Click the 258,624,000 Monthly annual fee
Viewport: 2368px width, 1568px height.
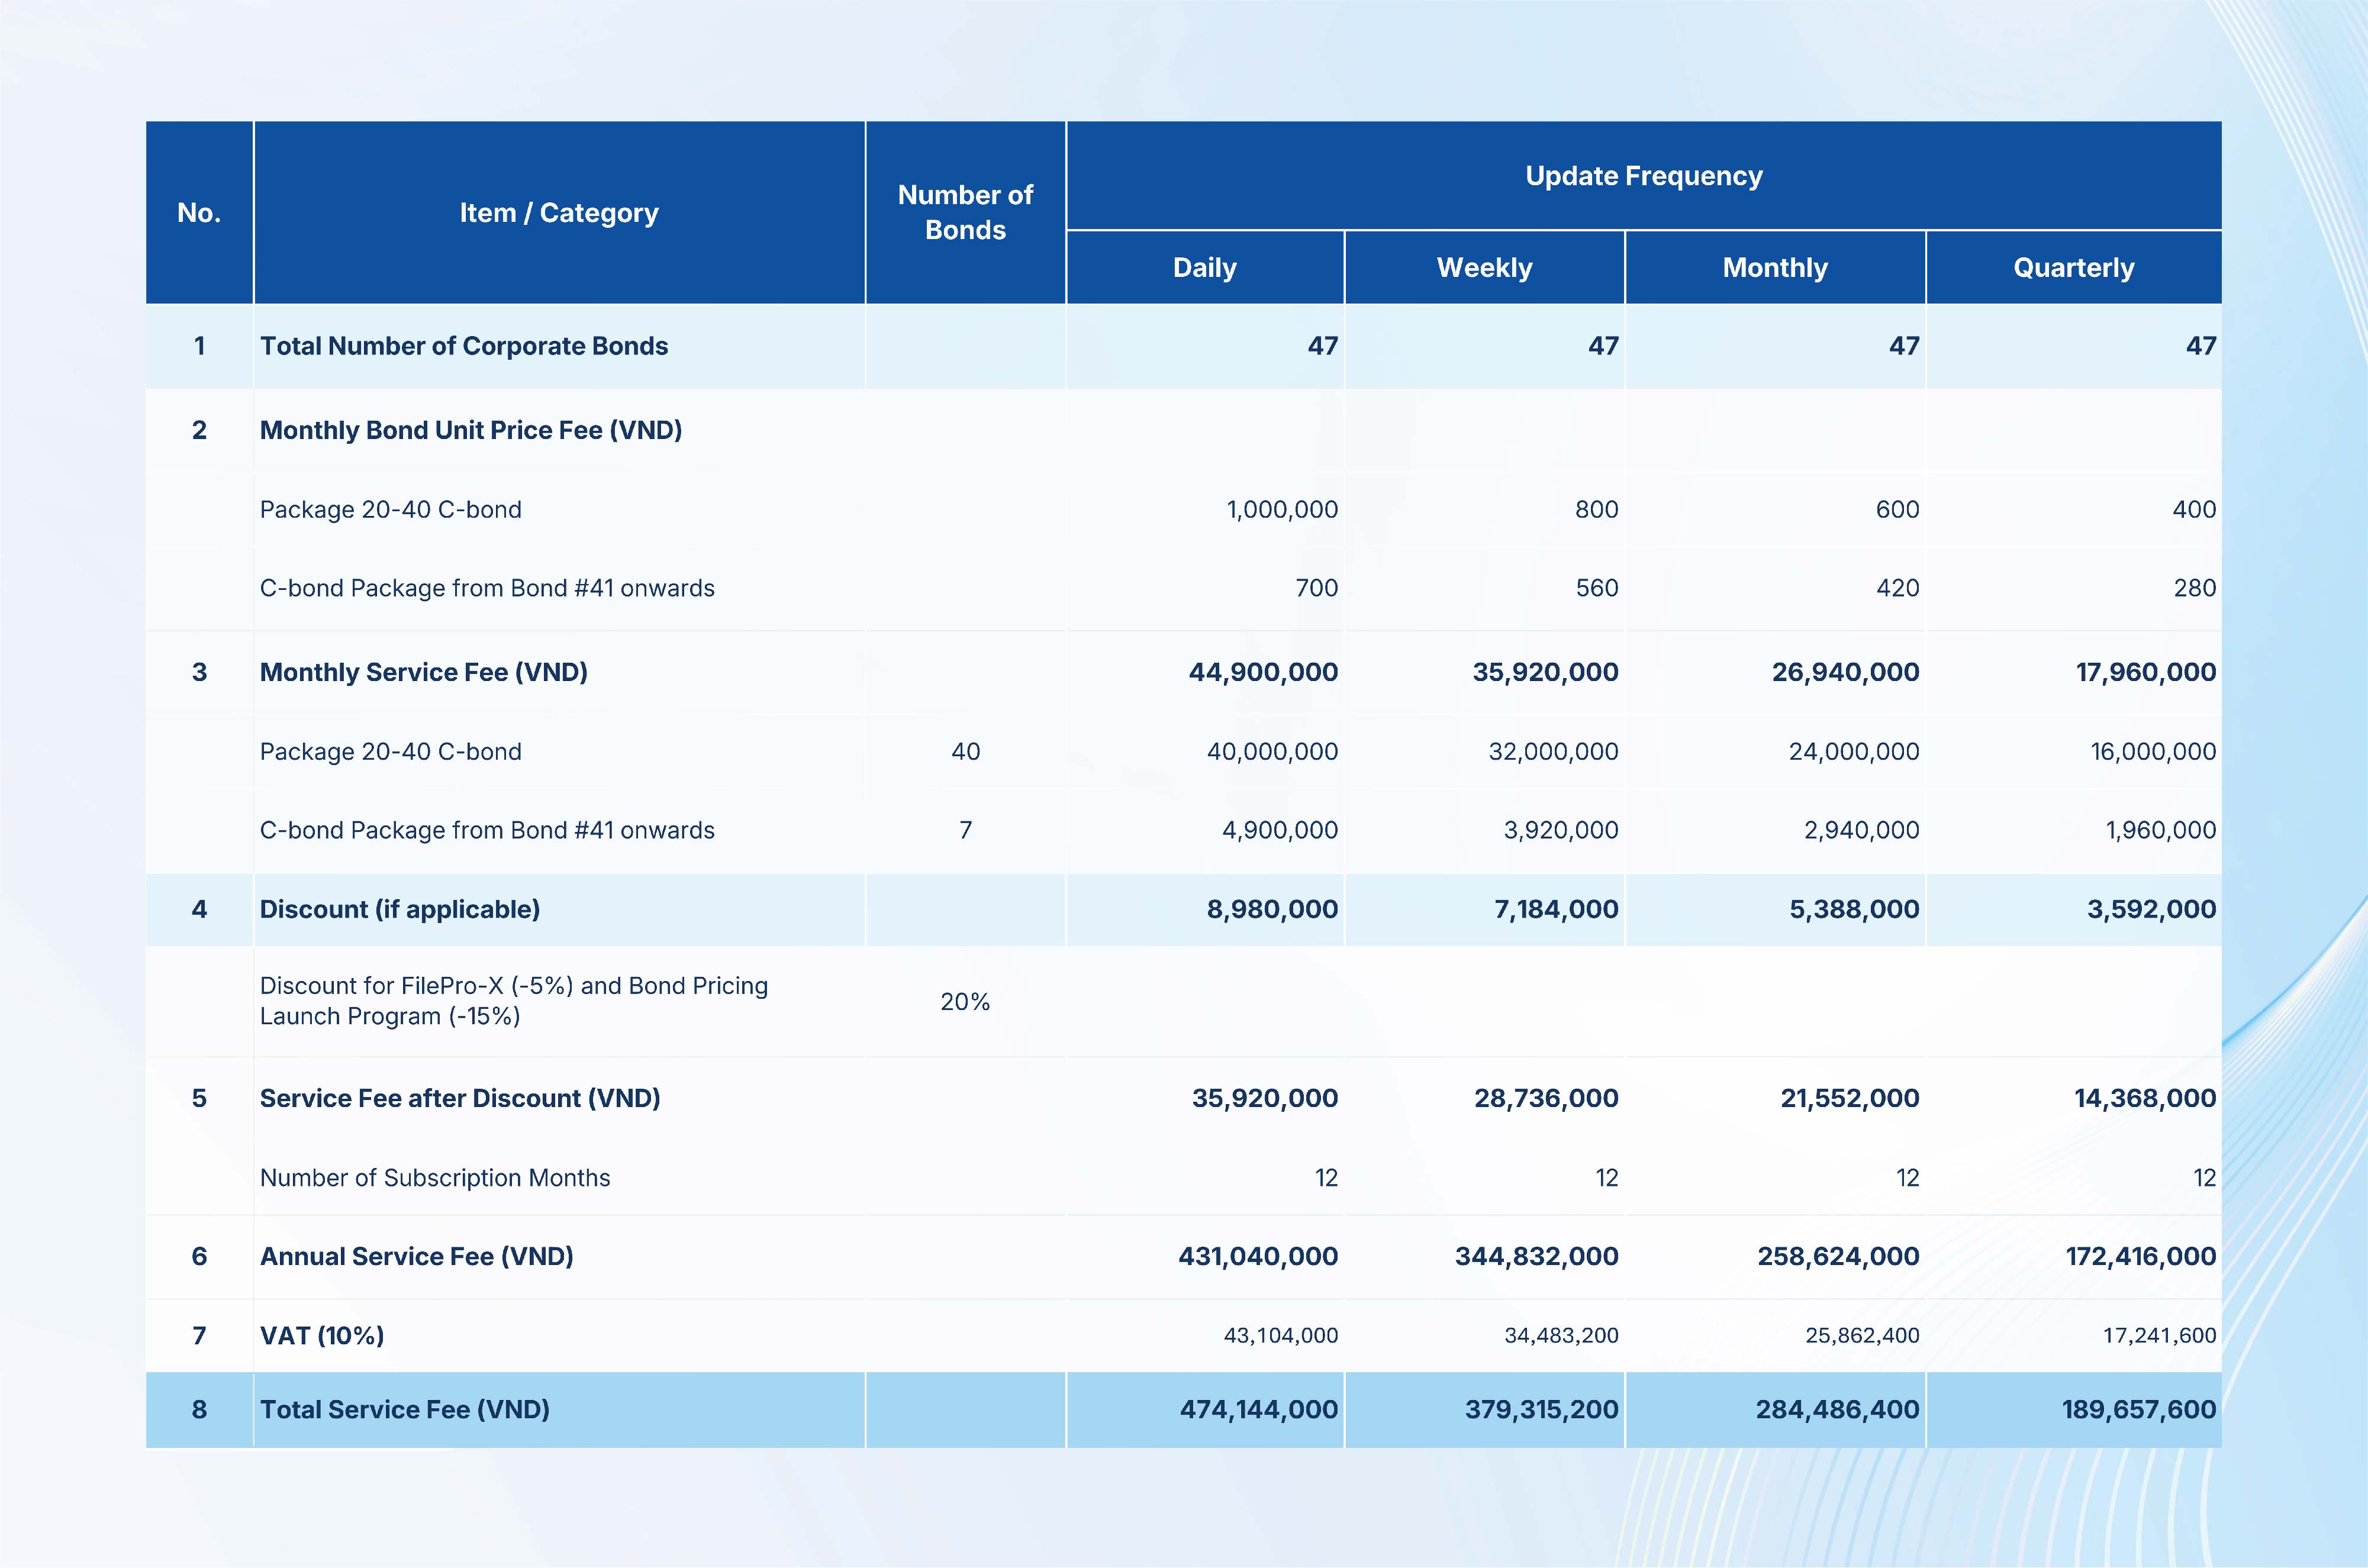coord(1837,1256)
